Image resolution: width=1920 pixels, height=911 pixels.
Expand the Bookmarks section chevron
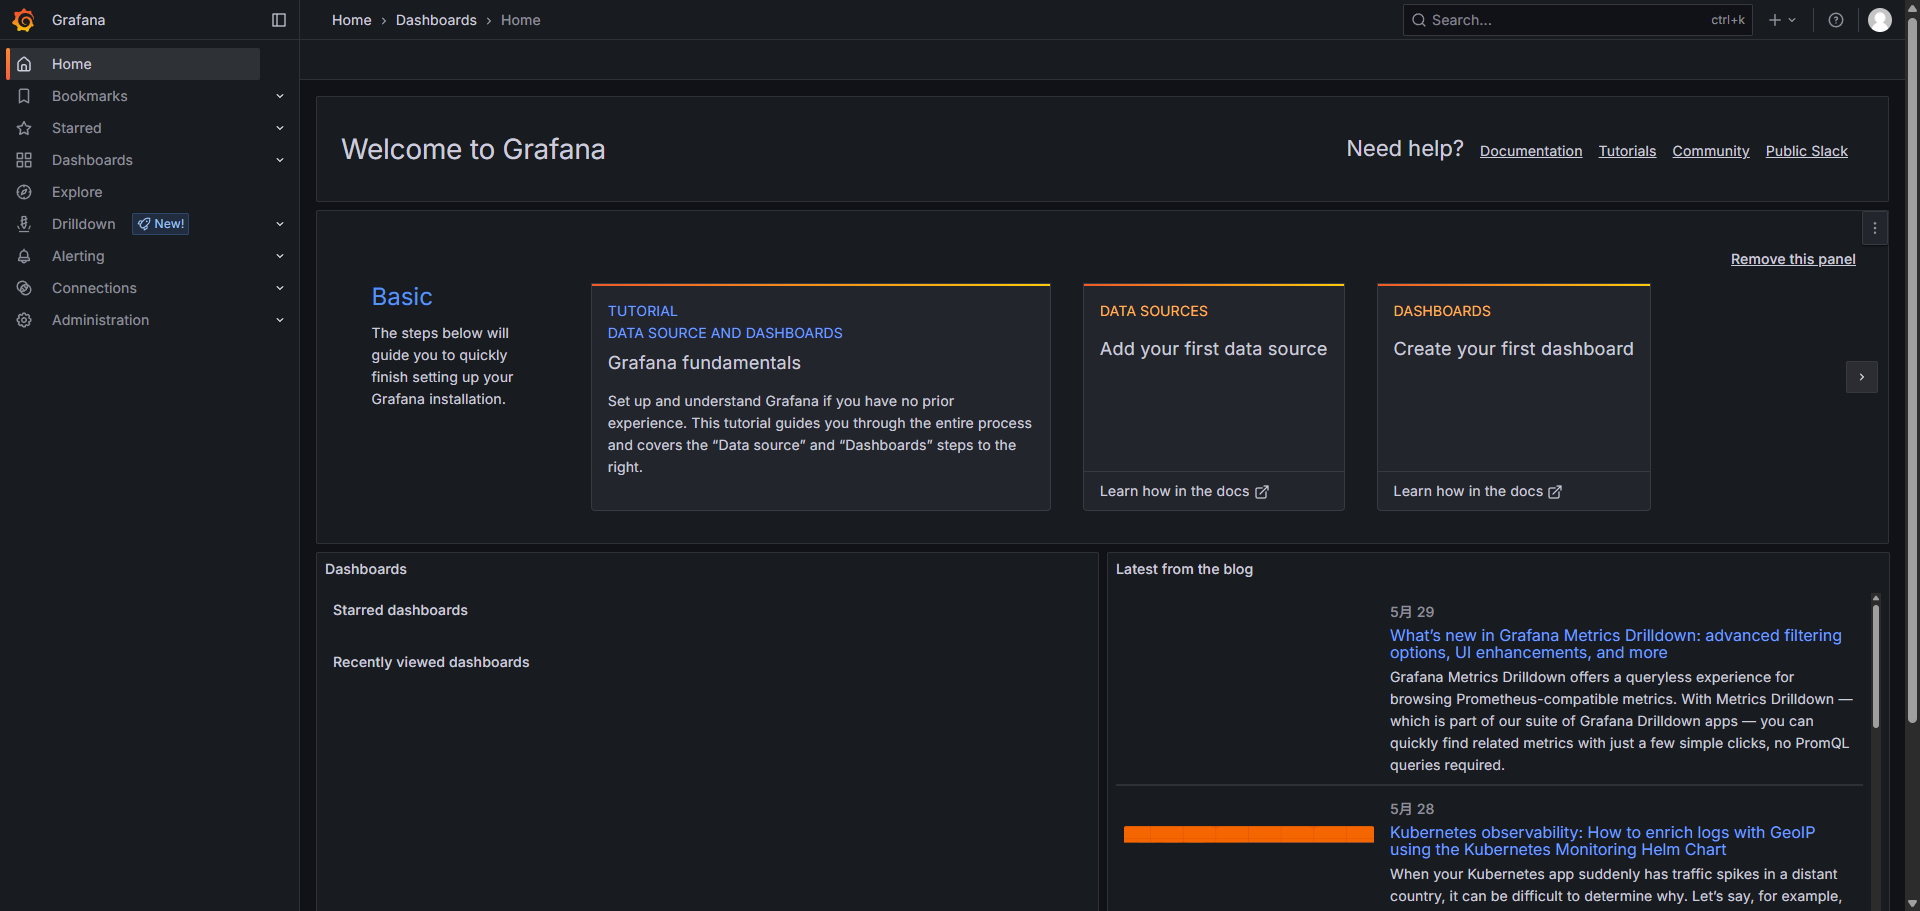280,96
